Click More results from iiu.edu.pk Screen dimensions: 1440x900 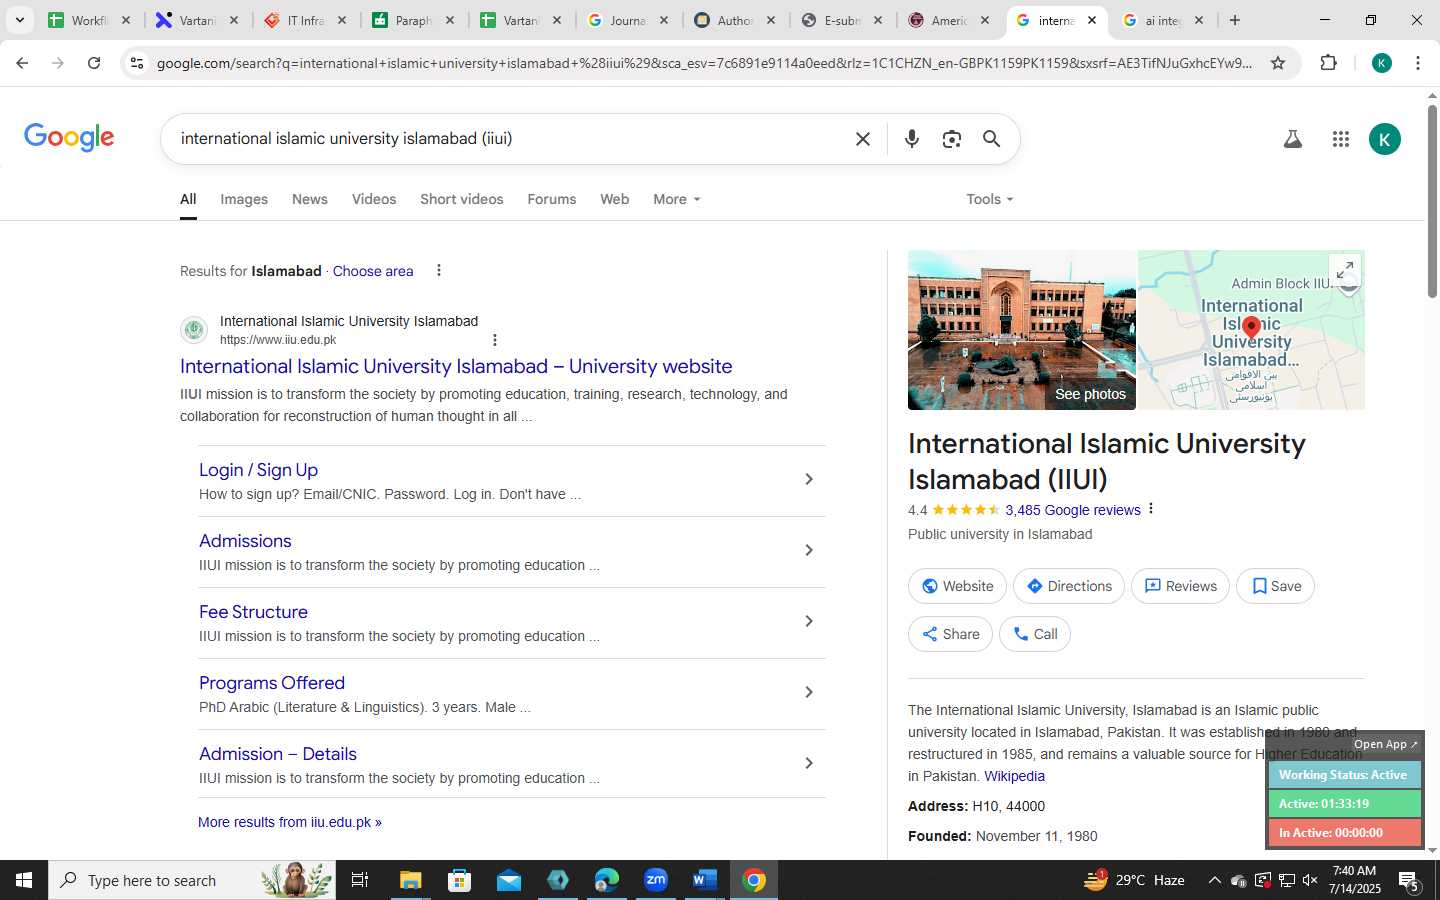(290, 822)
